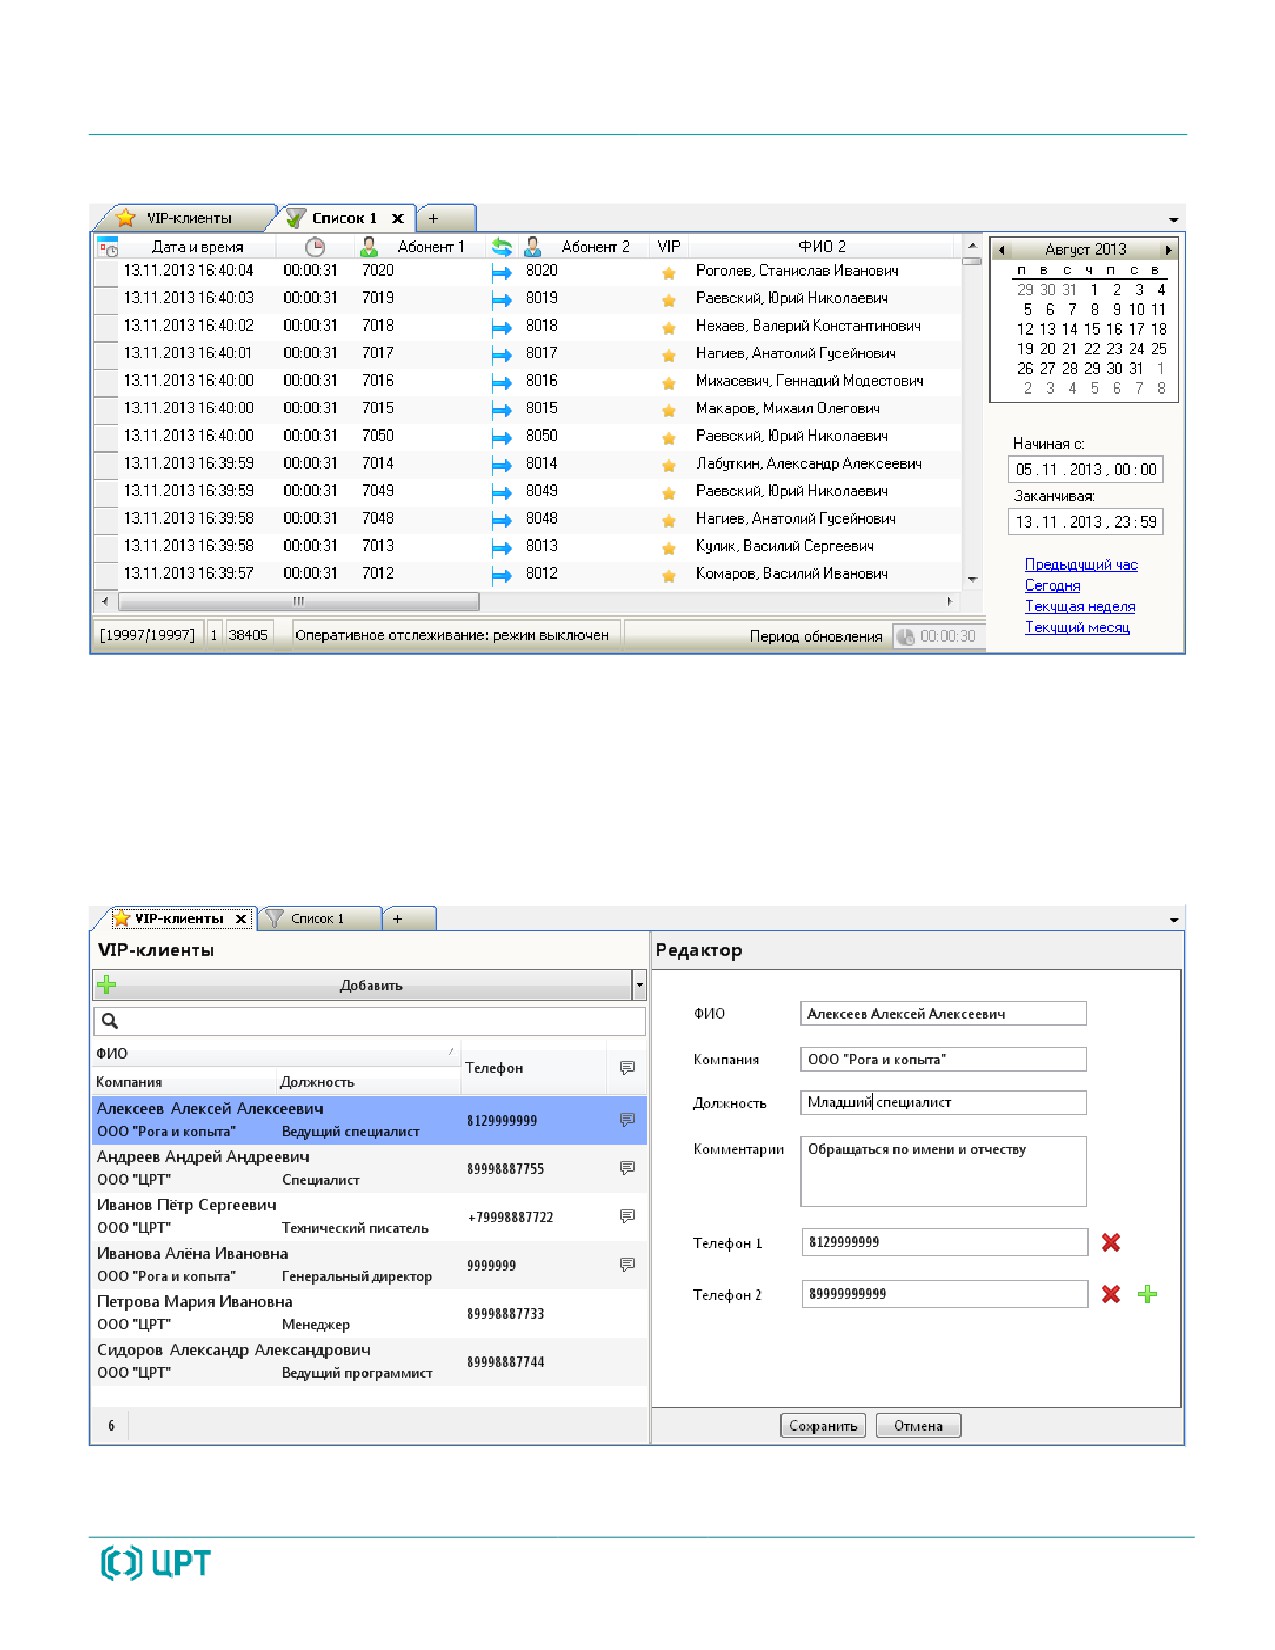Screen dimensions: 1275x1650
Task: Click Сегодня link
Action: click(x=1052, y=586)
